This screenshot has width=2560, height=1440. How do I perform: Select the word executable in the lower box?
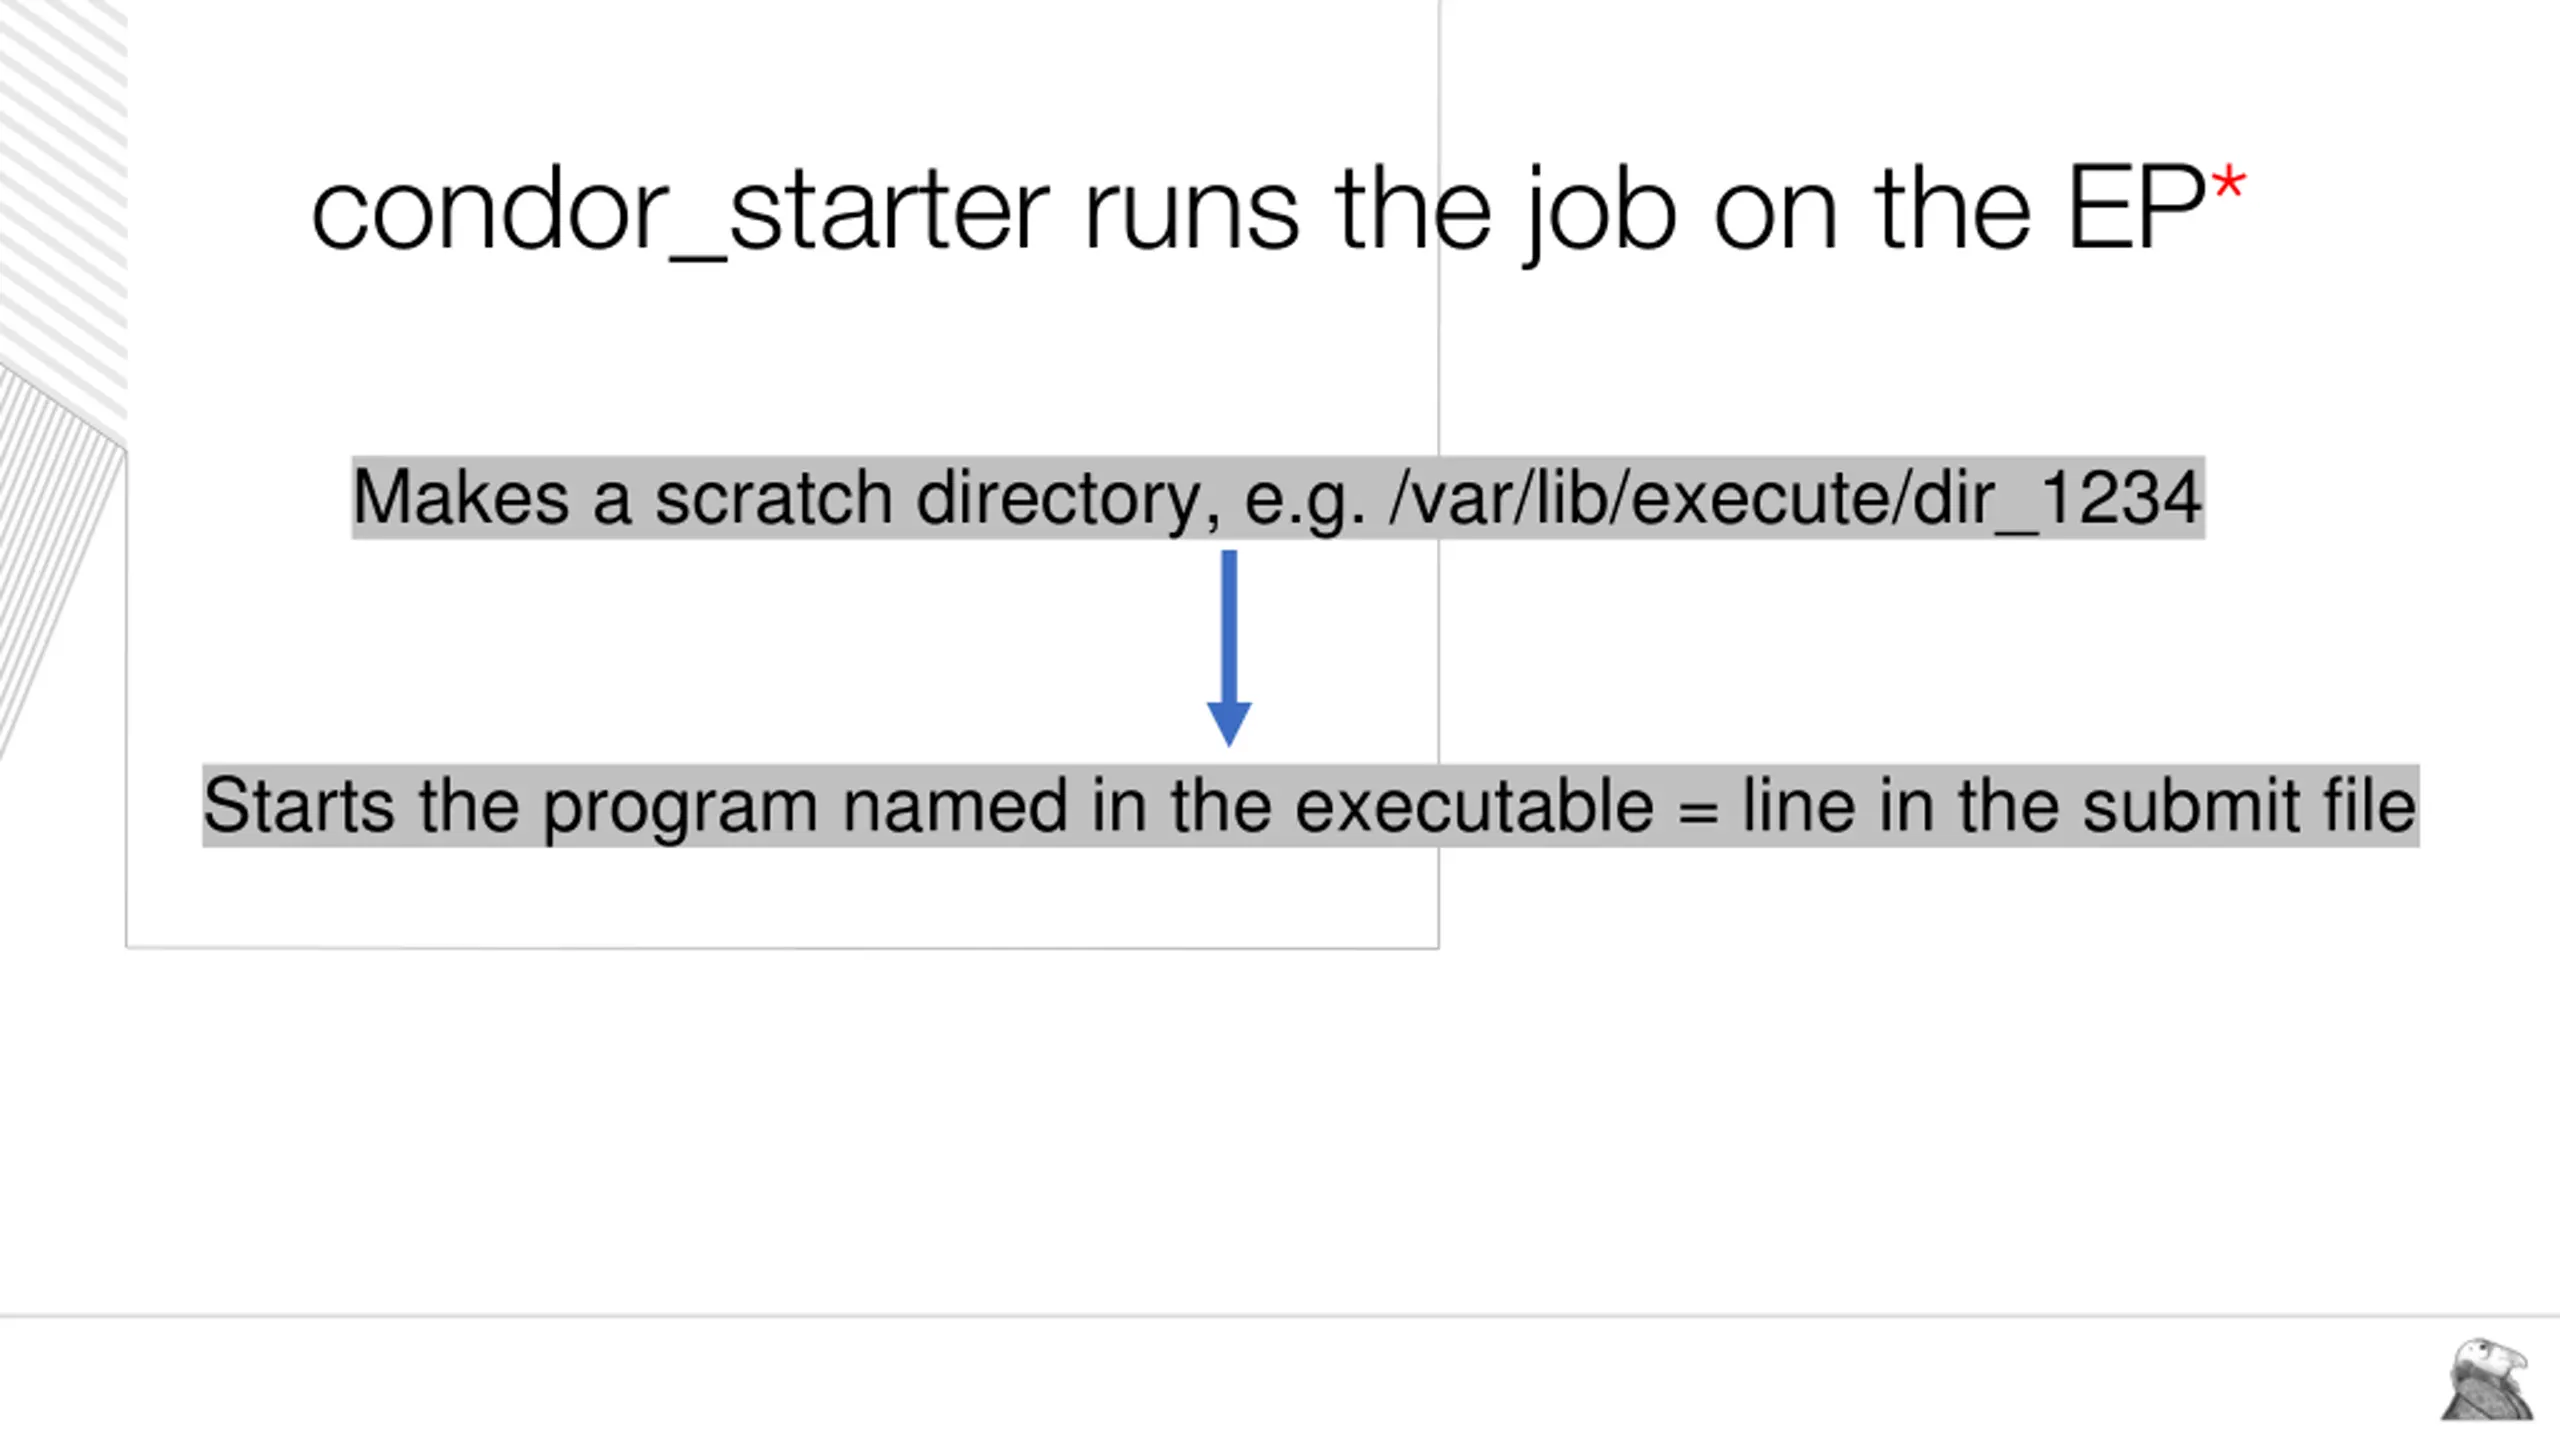coord(1474,805)
